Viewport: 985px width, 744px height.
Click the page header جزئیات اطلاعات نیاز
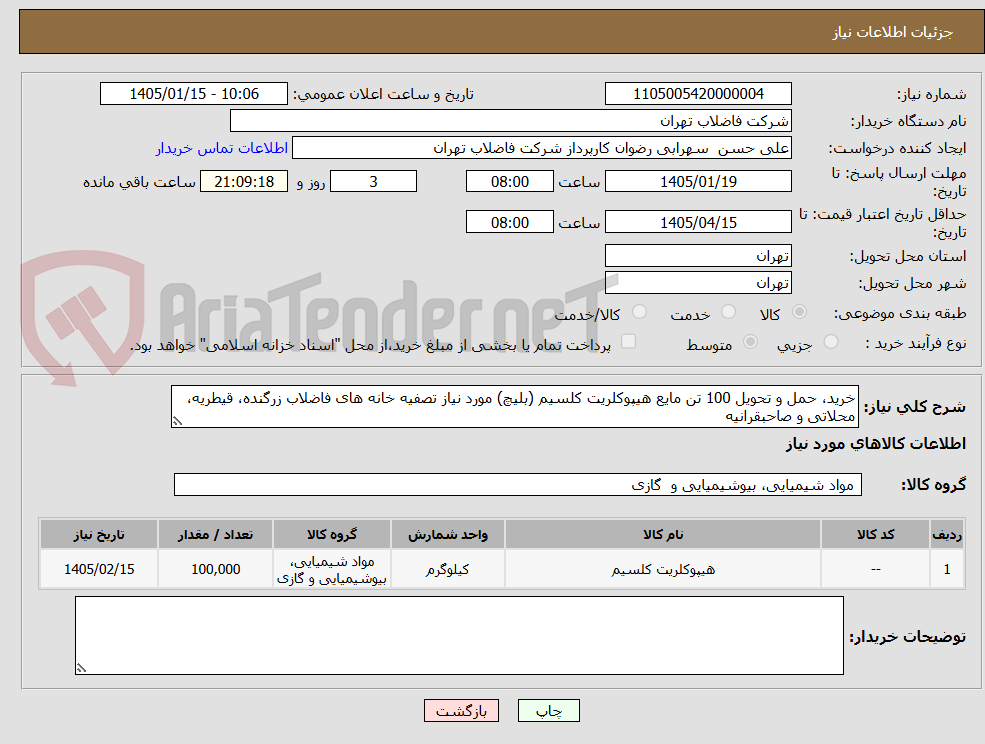(x=893, y=32)
